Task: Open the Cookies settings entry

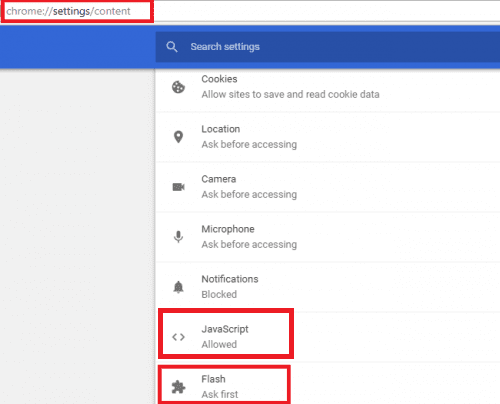Action: click(x=328, y=87)
